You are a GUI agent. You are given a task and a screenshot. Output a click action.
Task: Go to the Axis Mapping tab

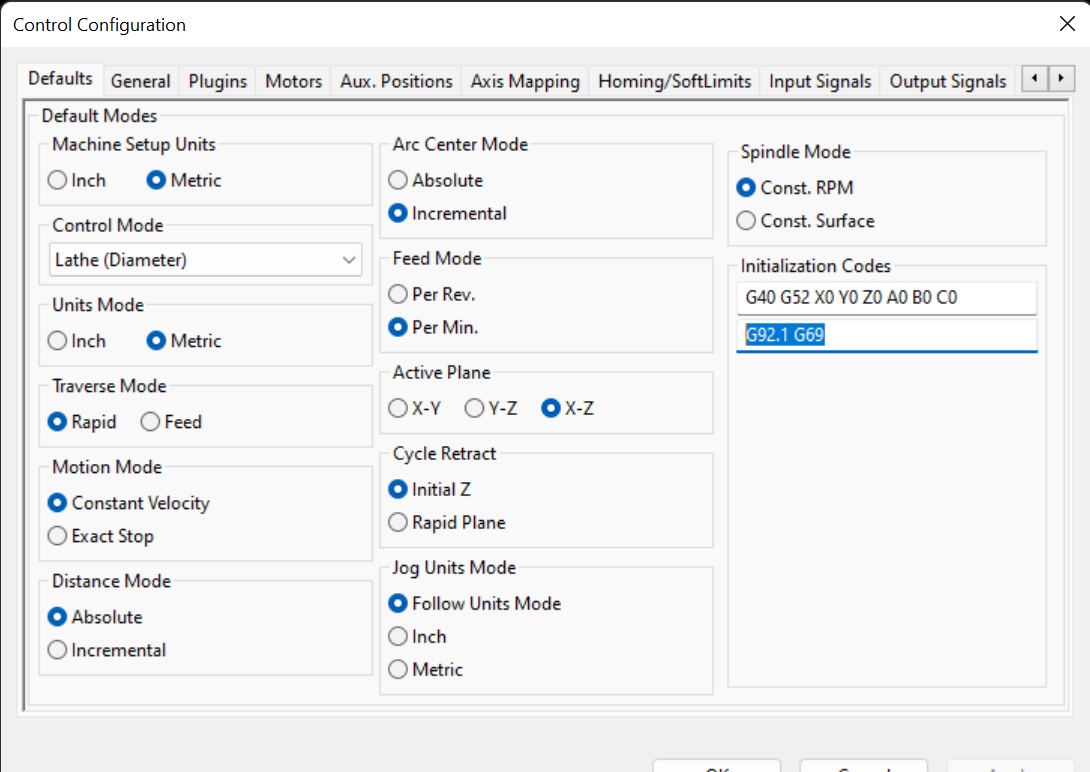click(525, 81)
